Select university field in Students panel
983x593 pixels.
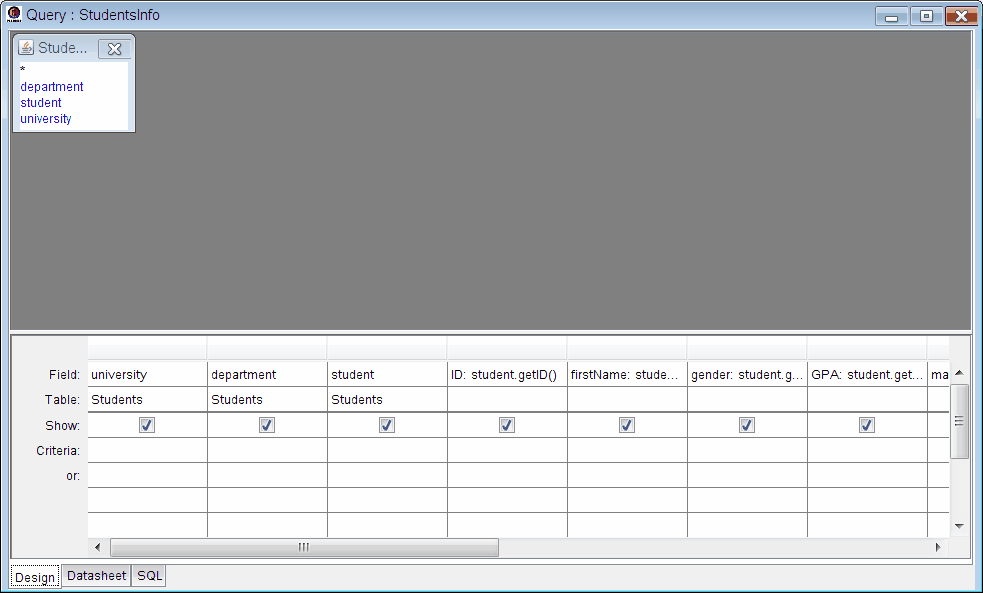[46, 118]
